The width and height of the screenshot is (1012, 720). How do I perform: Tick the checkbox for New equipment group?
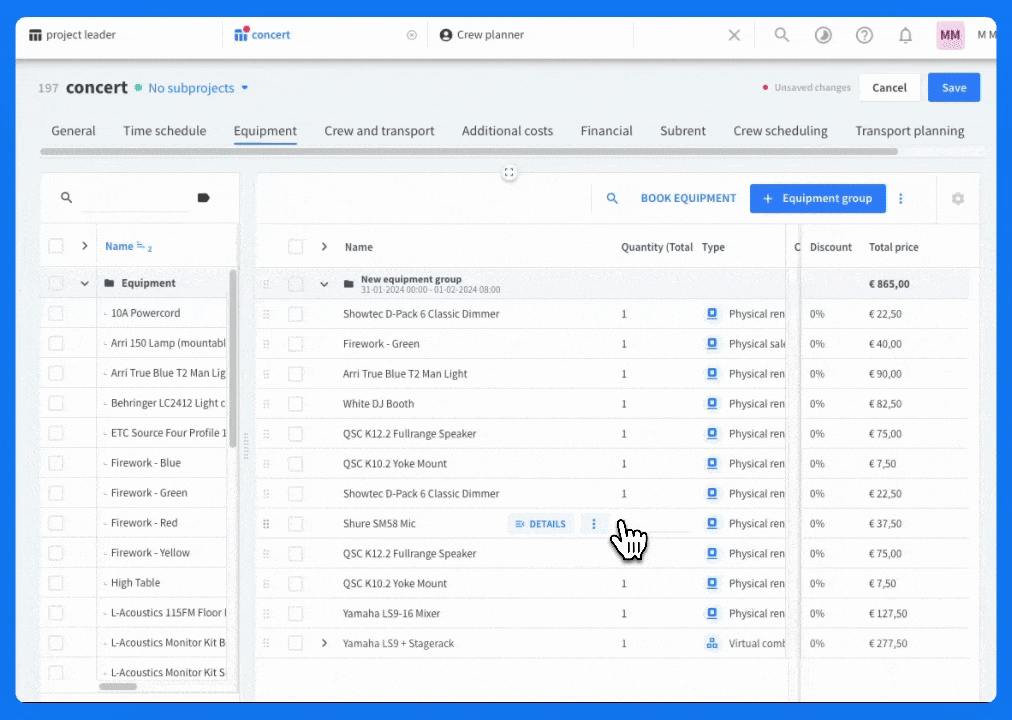296,284
